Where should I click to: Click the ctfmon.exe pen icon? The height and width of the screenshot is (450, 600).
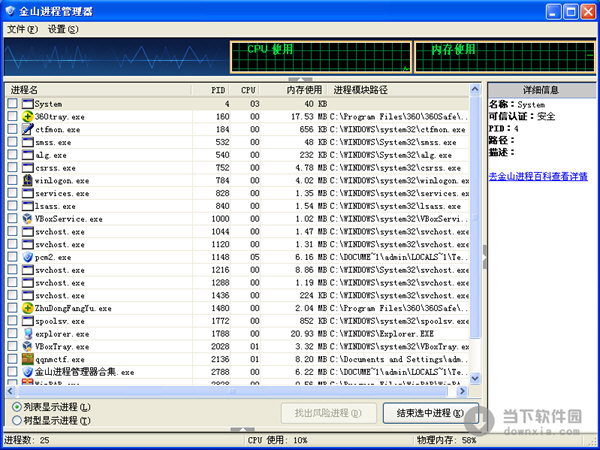click(28, 129)
